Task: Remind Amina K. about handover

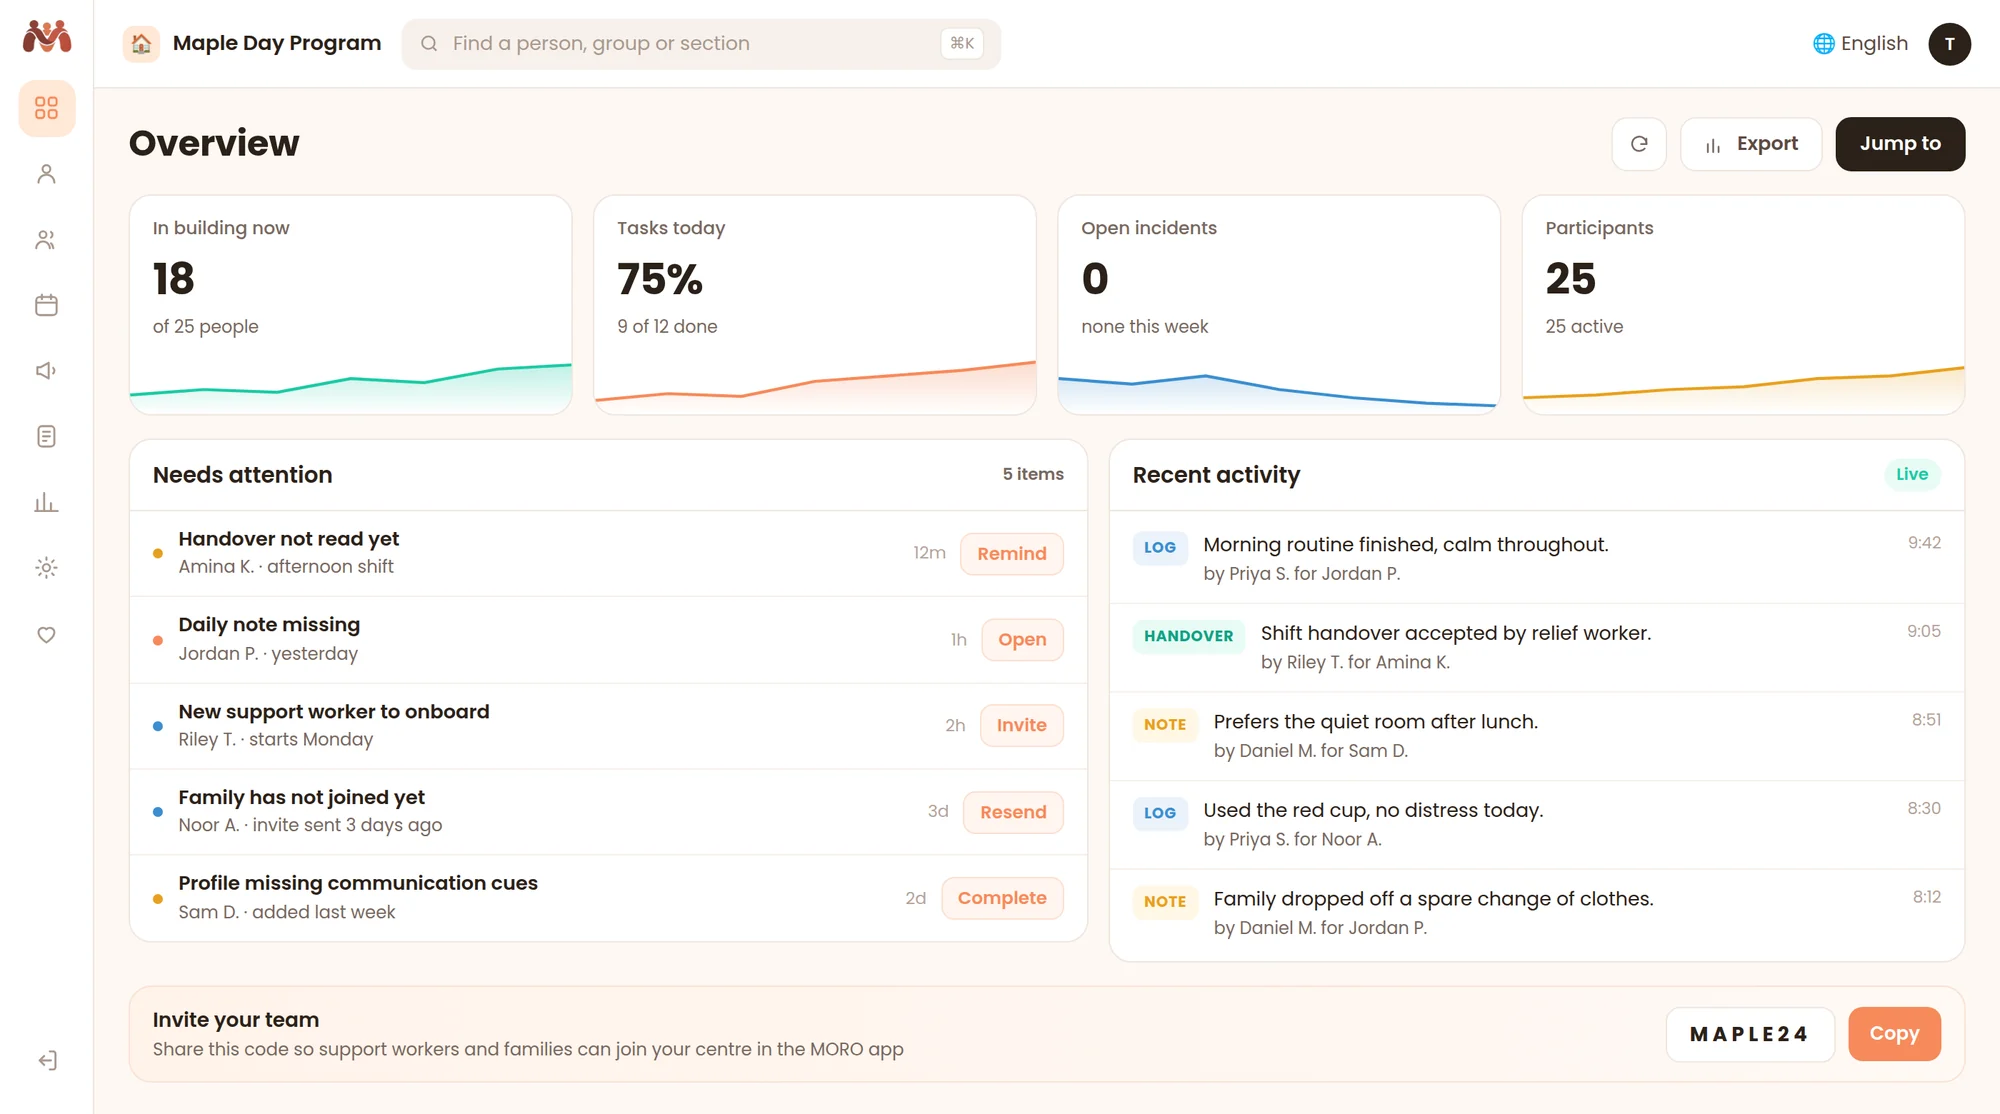Action: (x=1011, y=554)
